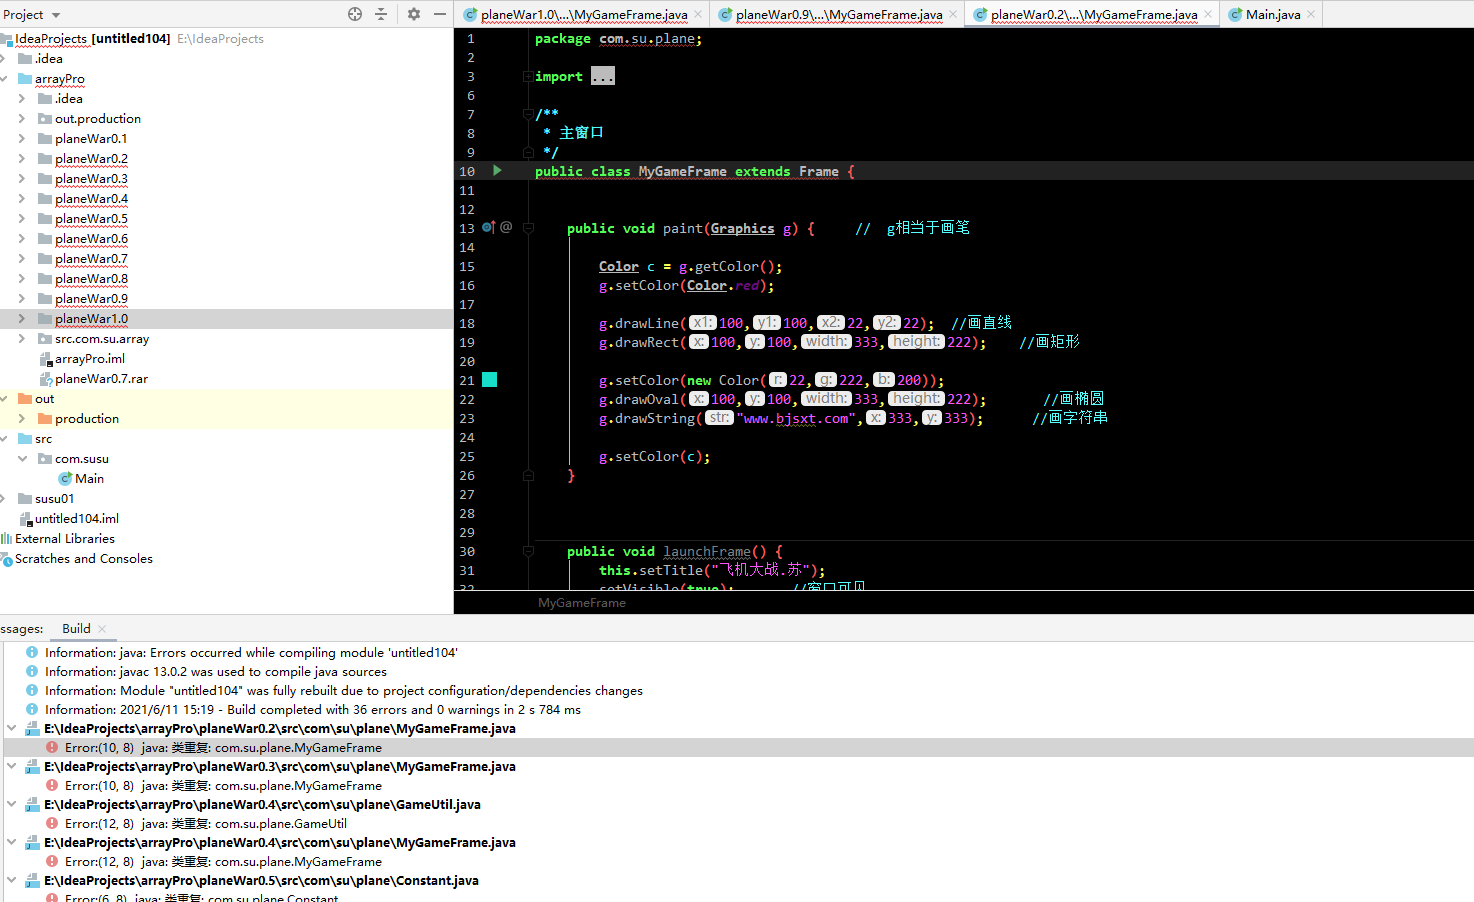Screen dimensions: 1474x902
Task: Switch to planeWar1.0 MyGameFrame.java tab
Action: (583, 15)
